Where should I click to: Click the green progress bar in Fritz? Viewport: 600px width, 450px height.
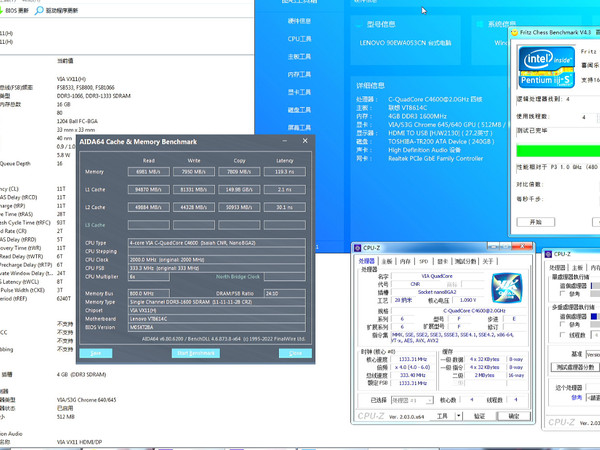(x=558, y=151)
